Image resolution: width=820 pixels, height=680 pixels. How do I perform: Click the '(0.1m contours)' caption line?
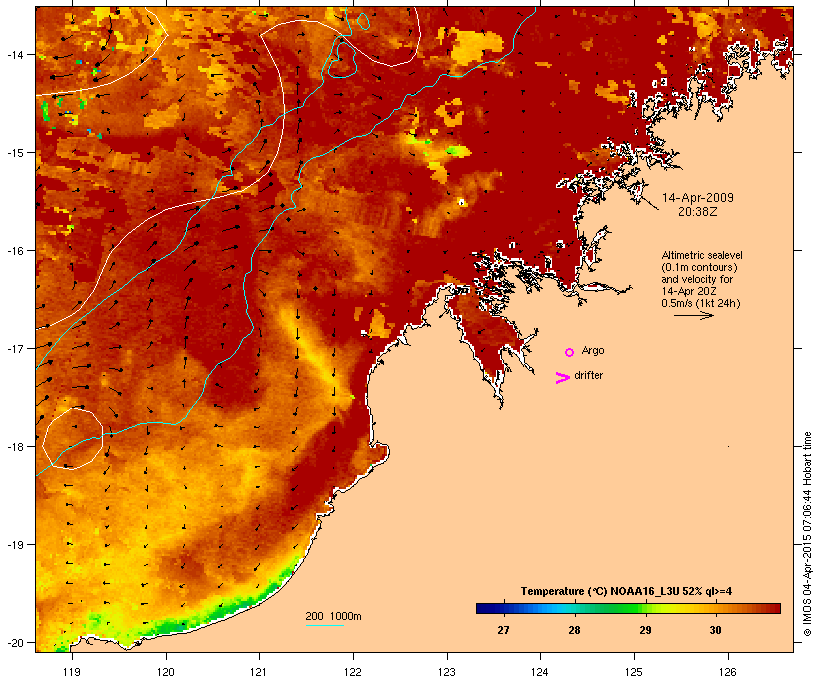(699, 267)
